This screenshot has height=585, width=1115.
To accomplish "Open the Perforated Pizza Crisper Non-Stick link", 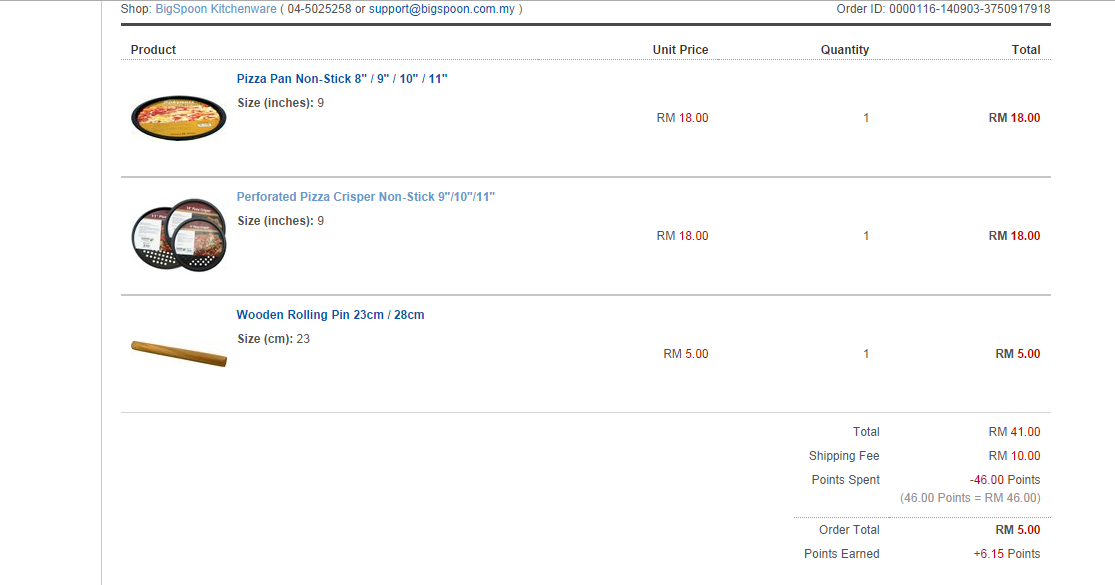I will pos(366,197).
